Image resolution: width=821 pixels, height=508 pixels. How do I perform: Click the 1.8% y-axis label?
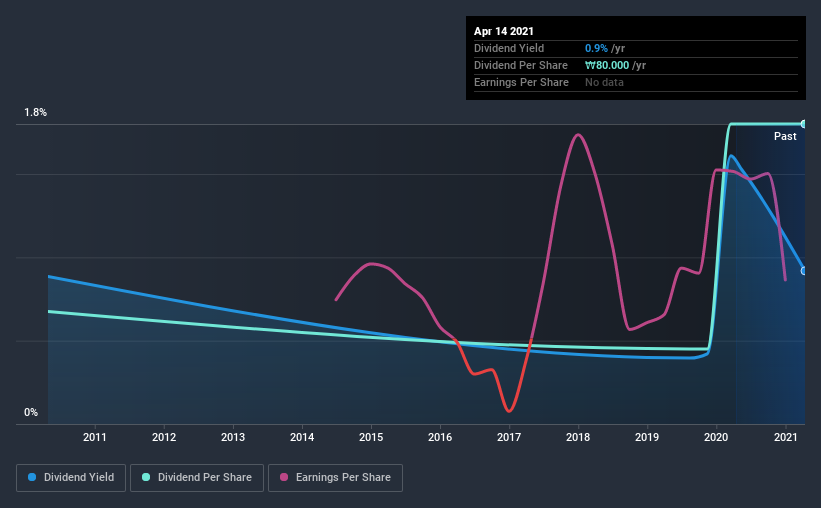pos(36,113)
